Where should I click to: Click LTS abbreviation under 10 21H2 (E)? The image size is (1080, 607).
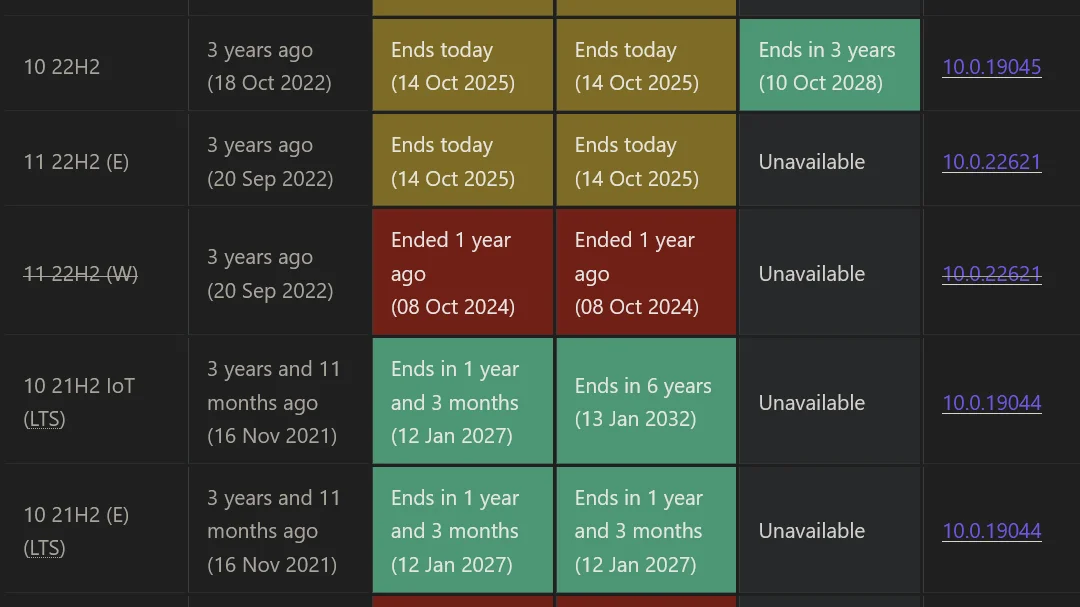coord(45,548)
